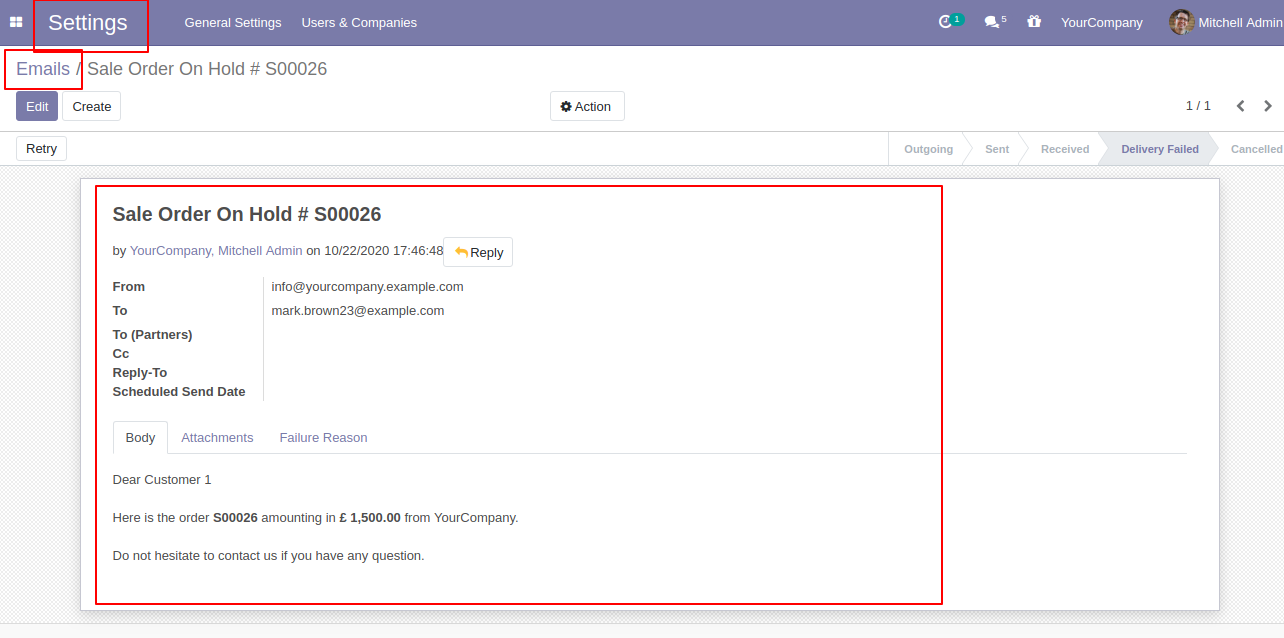Click the Dear Customer 1 line
The width and height of the screenshot is (1284, 638).
pyautogui.click(x=162, y=480)
